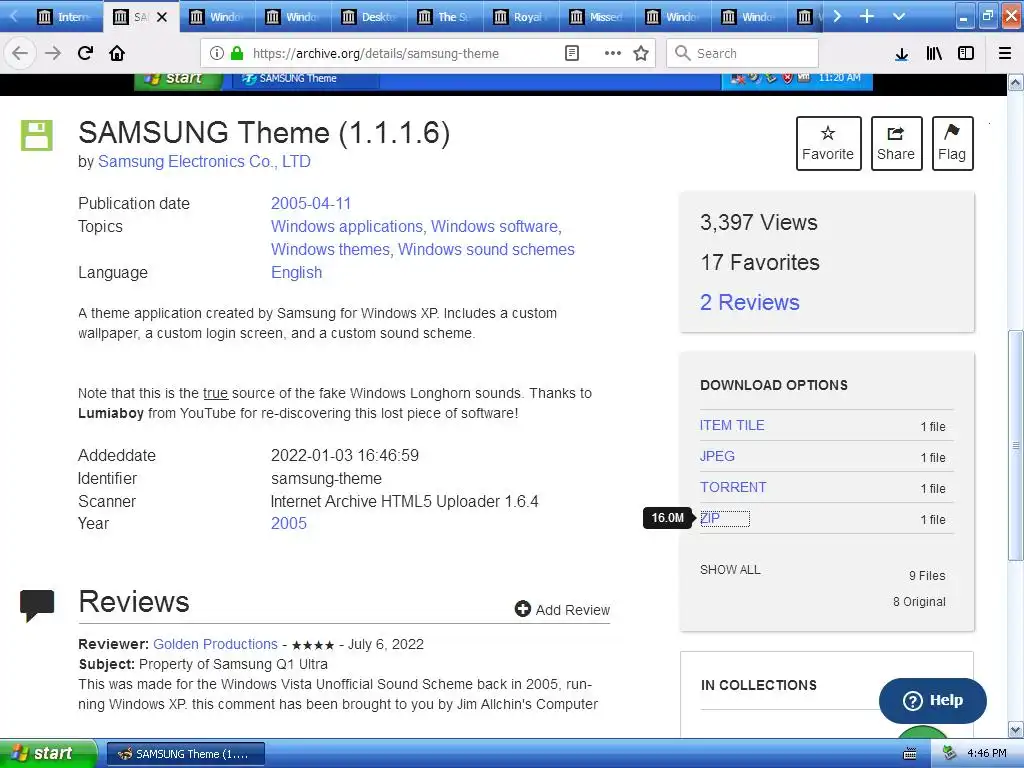Open the browser home page

(117, 54)
